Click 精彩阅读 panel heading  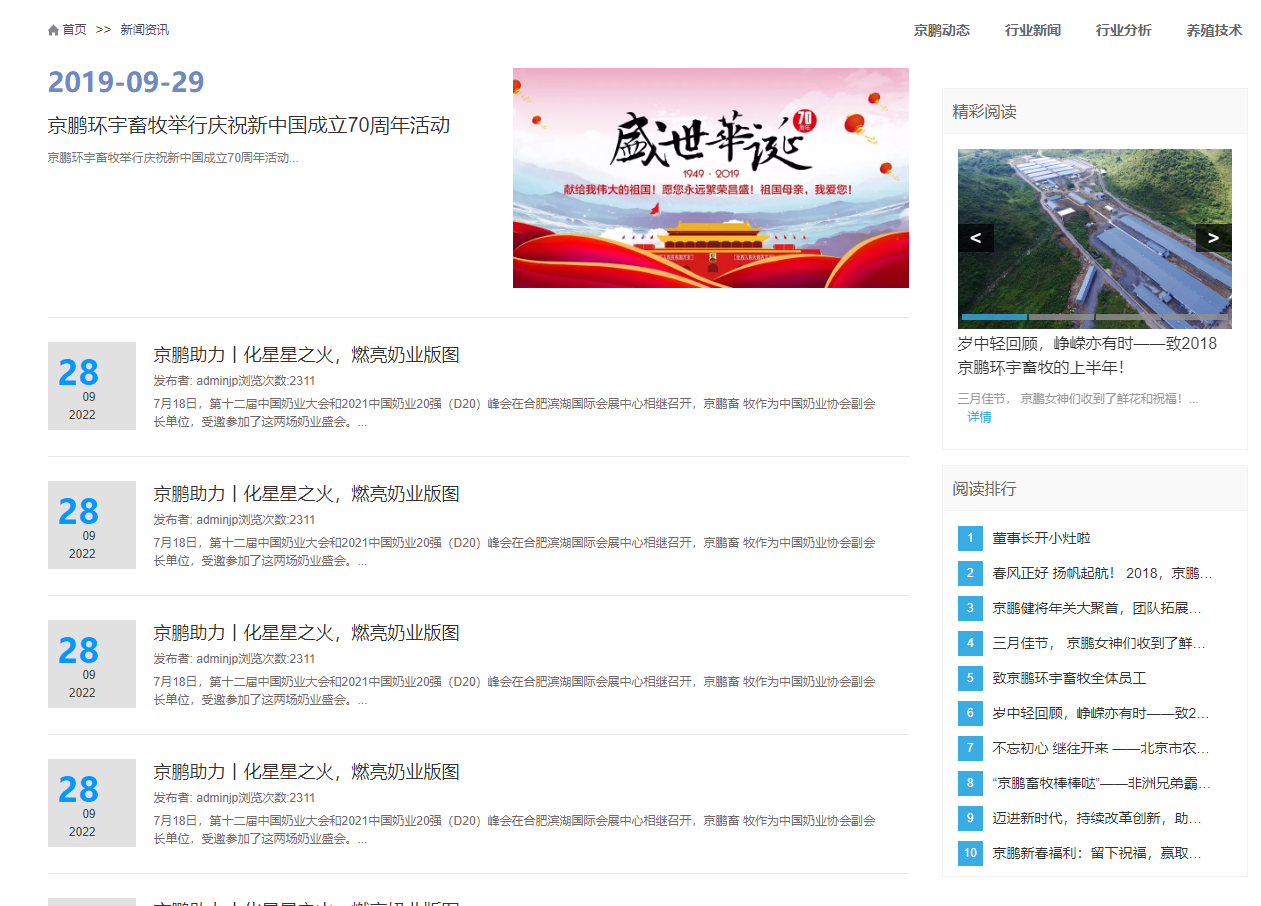tap(984, 111)
